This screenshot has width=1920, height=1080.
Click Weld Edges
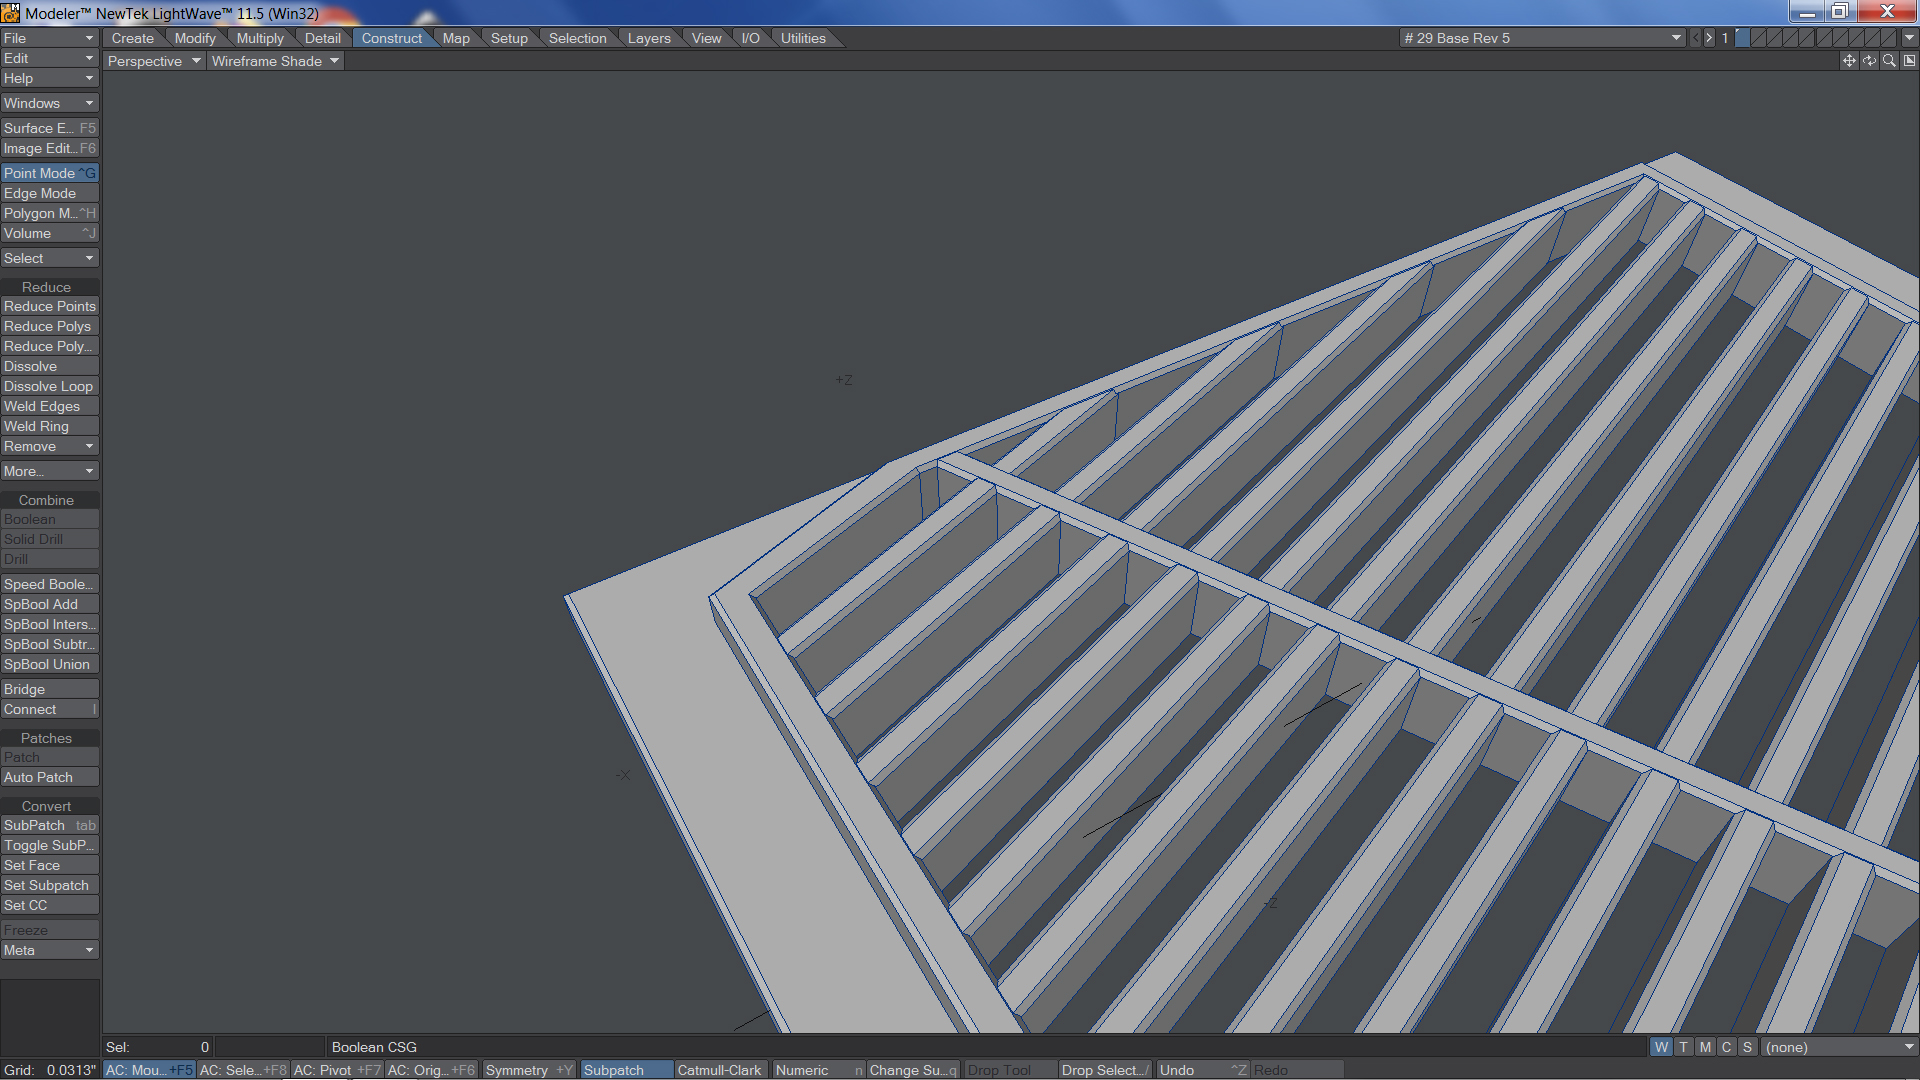click(49, 406)
